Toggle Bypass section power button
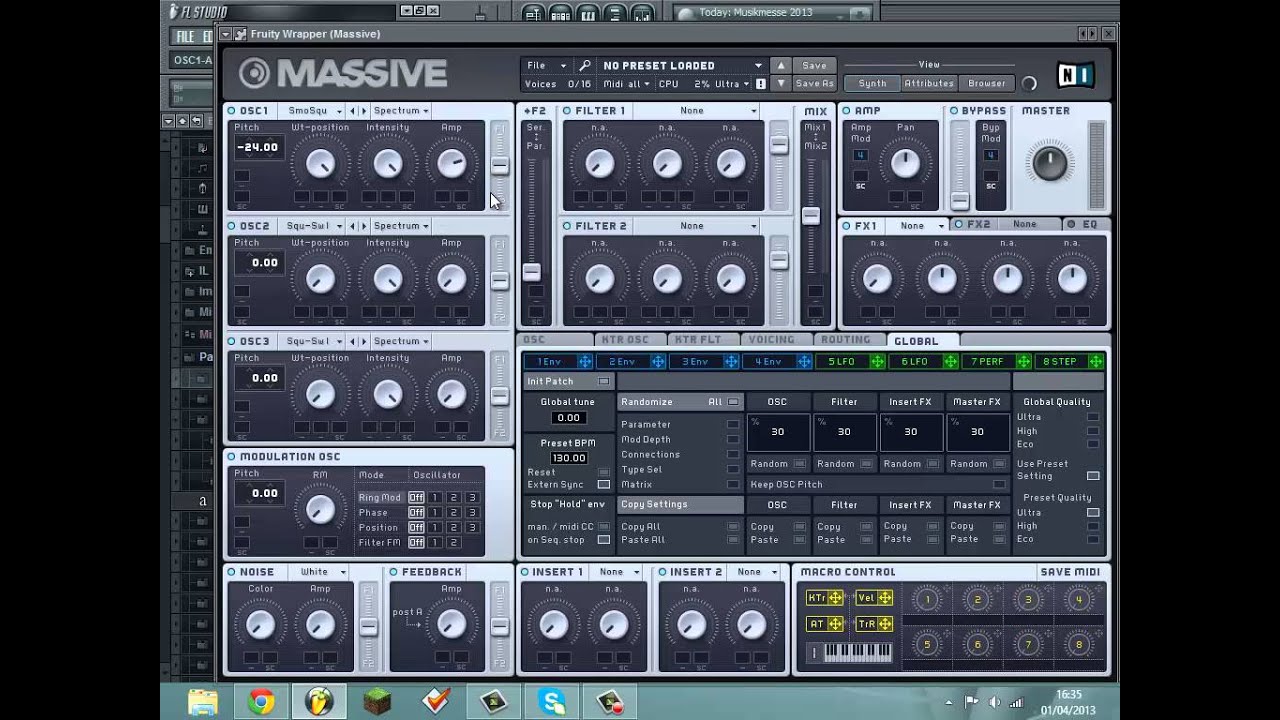 [954, 111]
